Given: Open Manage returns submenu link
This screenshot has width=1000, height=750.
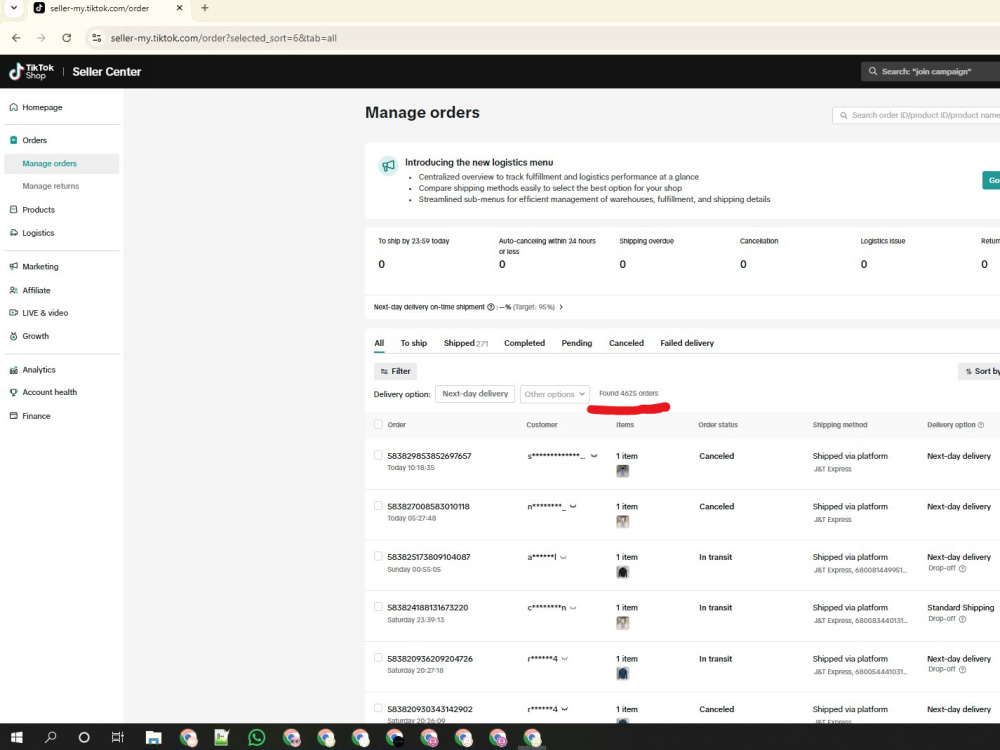Looking at the screenshot, I should point(50,186).
